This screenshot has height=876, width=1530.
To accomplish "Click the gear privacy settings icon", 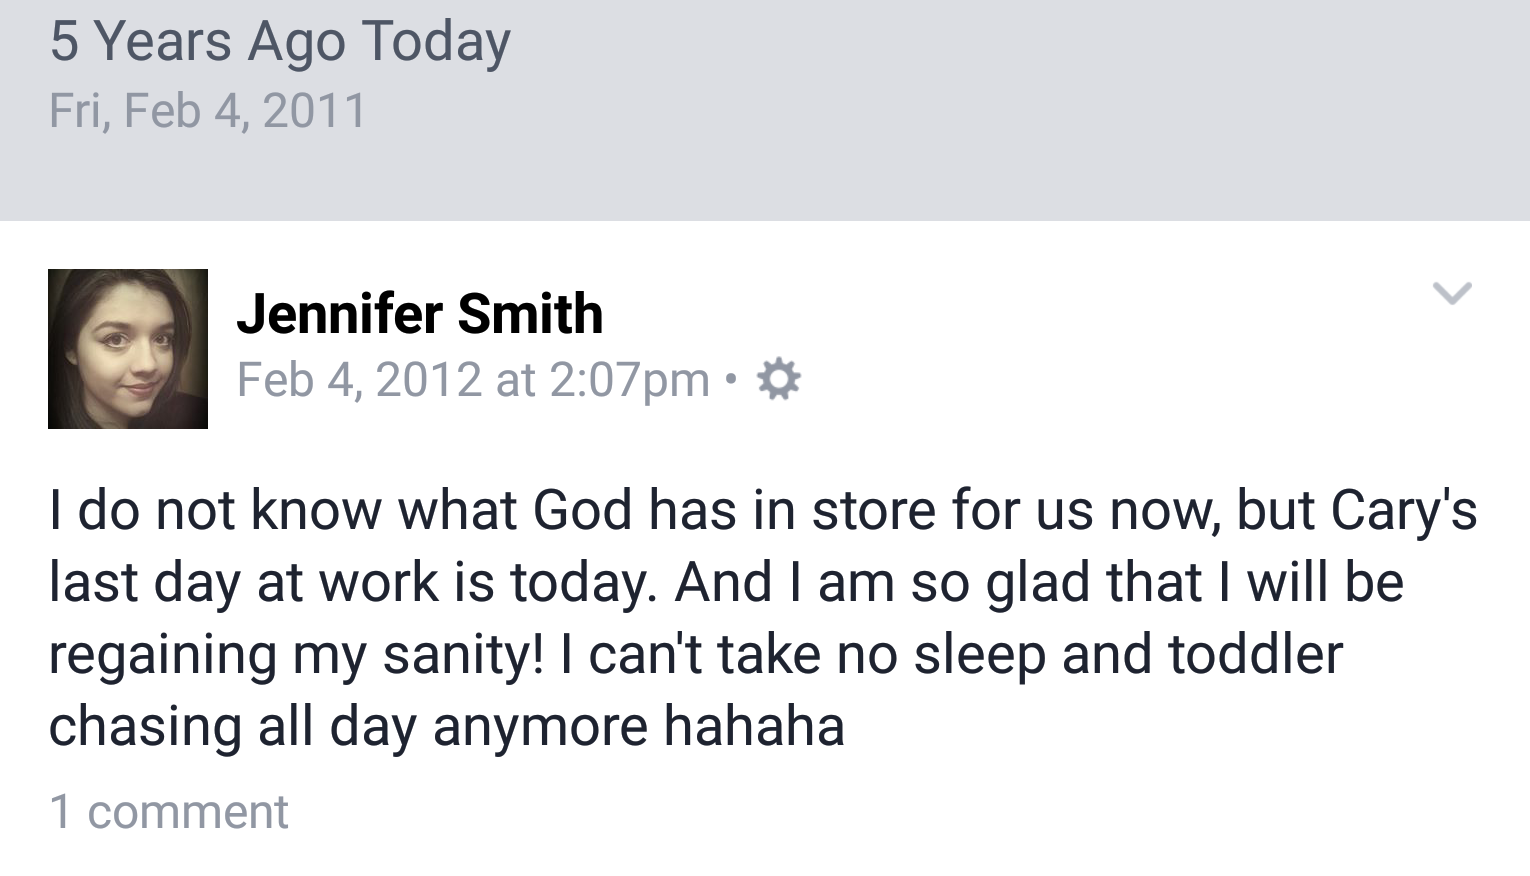I will tap(779, 380).
